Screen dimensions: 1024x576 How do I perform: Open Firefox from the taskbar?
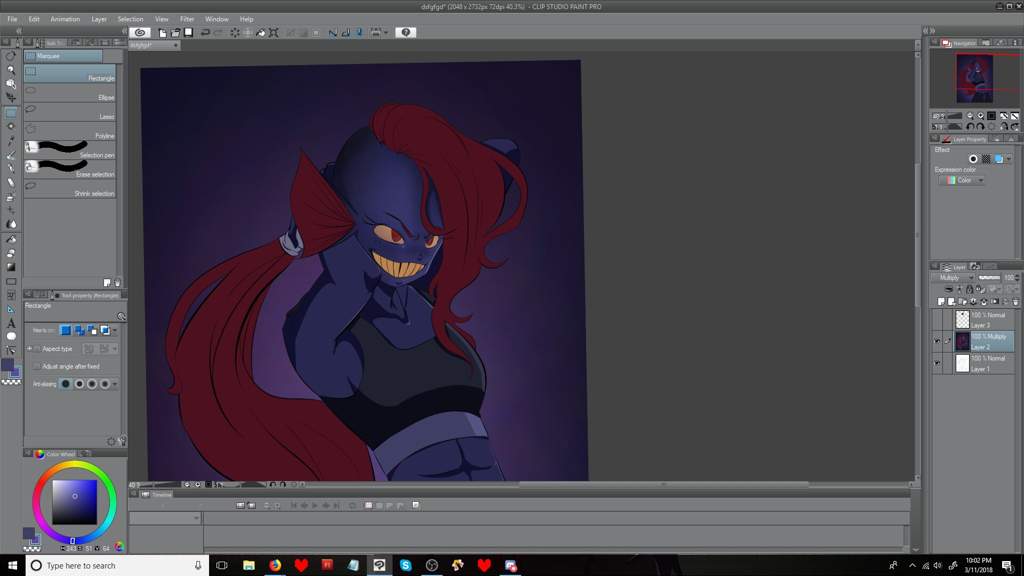(x=275, y=566)
